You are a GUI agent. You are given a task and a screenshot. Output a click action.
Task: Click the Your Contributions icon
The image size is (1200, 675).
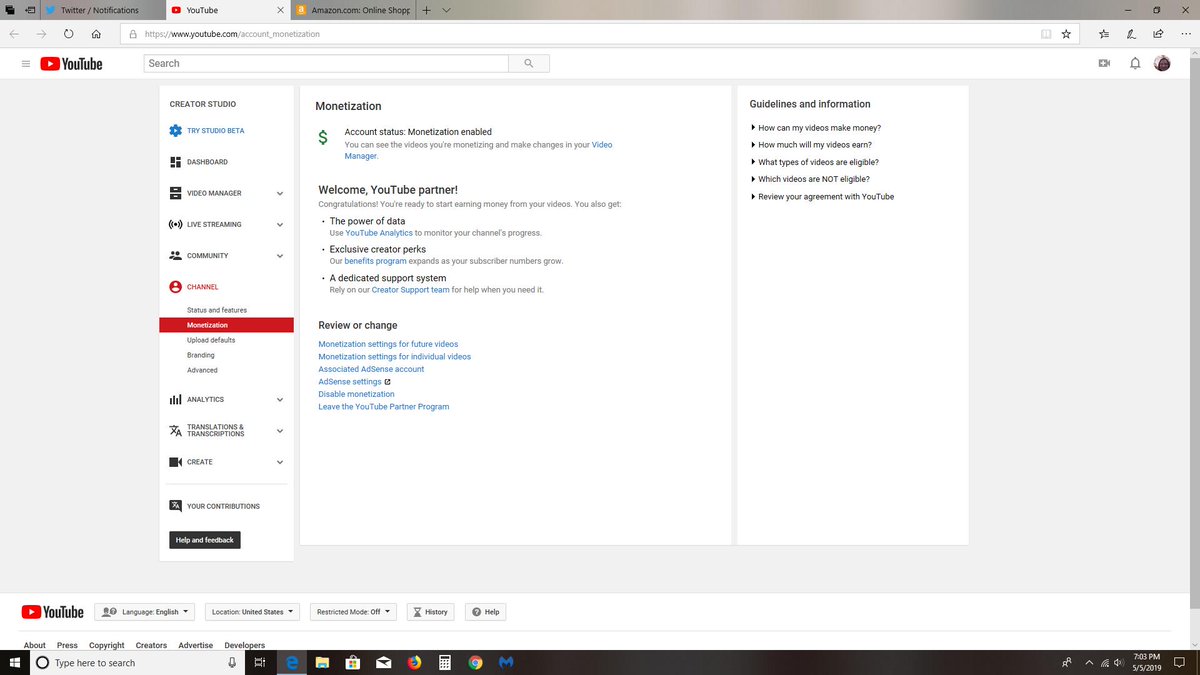pyautogui.click(x=175, y=506)
